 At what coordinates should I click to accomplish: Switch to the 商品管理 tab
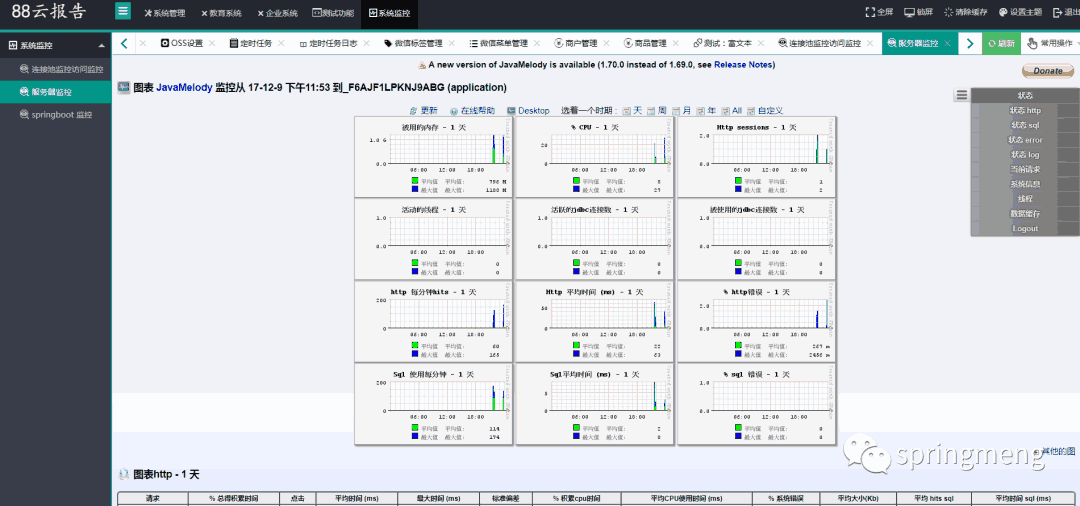tap(645, 43)
